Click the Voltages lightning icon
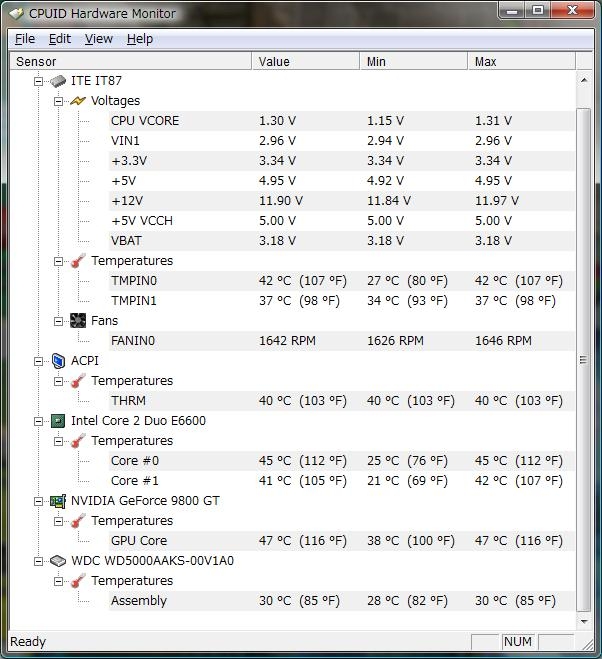Image resolution: width=602 pixels, height=659 pixels. [78, 100]
